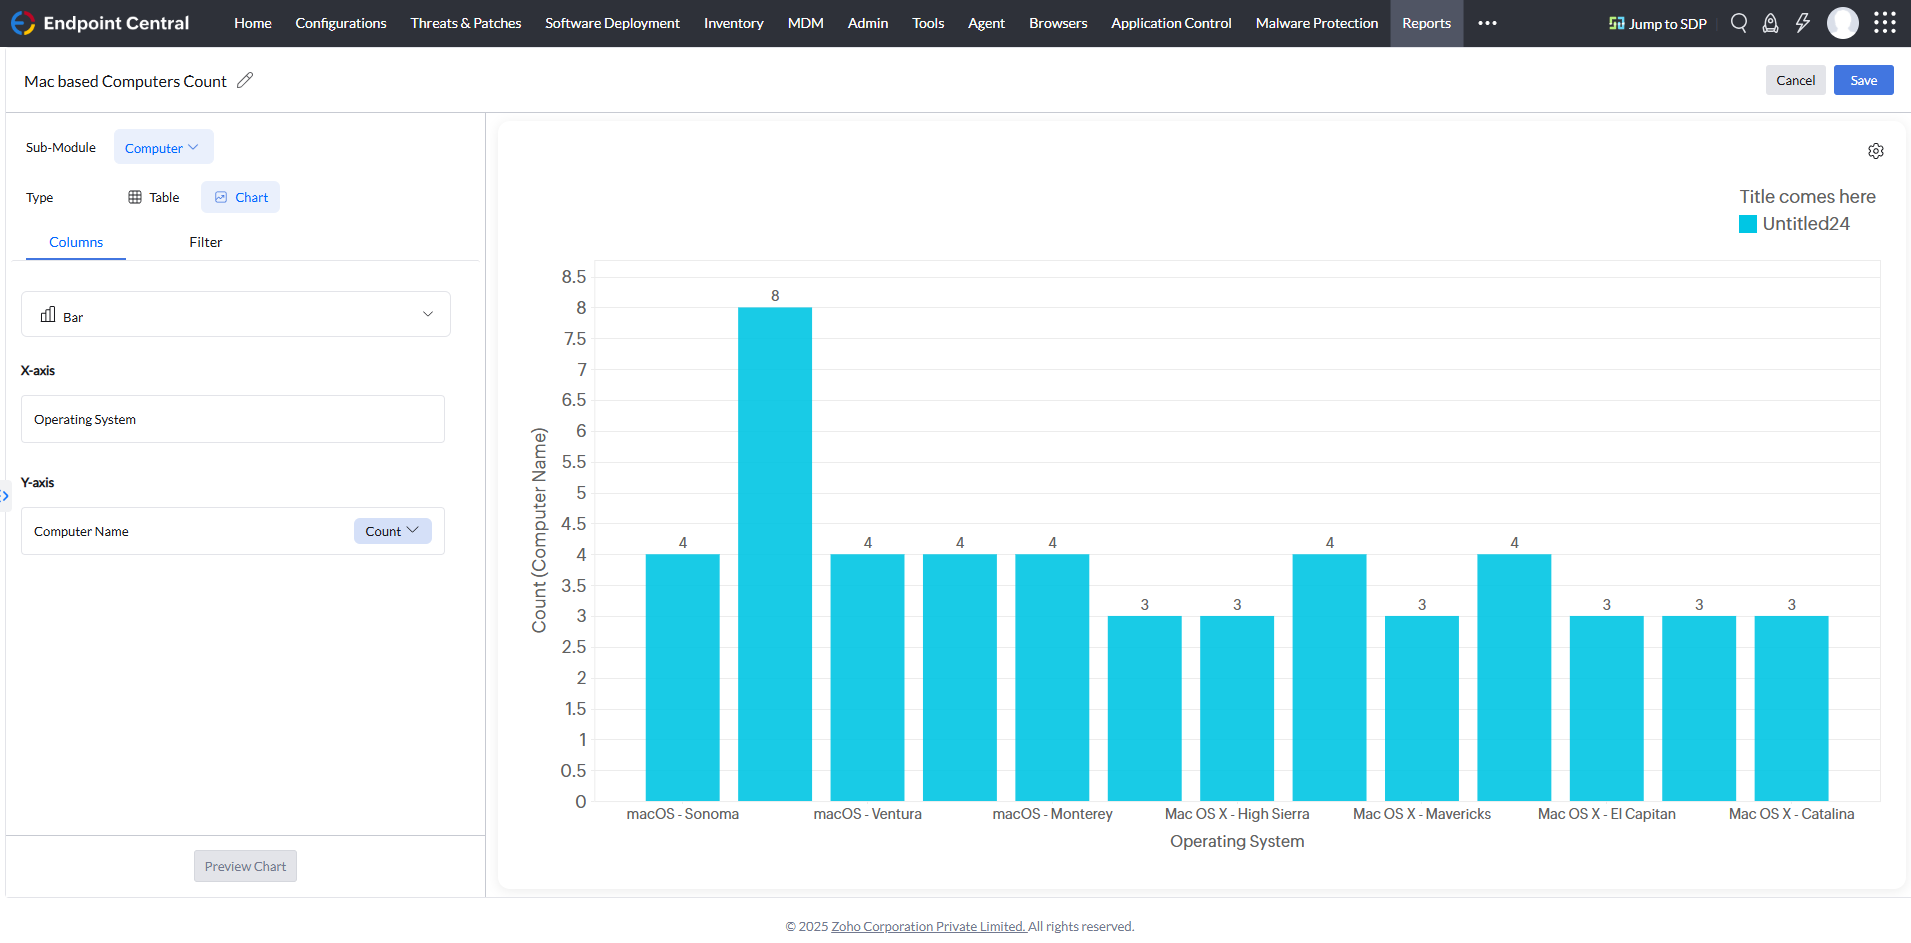
Task: Open the notifications bell
Action: [1771, 22]
